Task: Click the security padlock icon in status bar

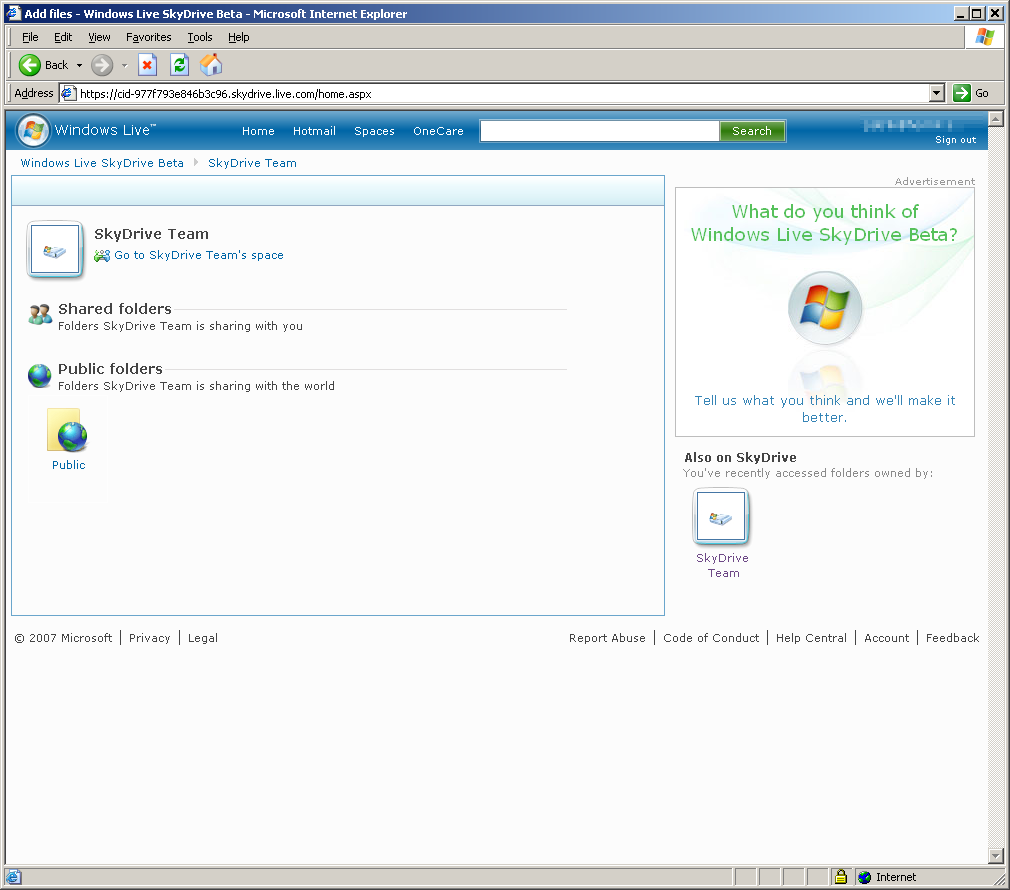Action: [841, 876]
